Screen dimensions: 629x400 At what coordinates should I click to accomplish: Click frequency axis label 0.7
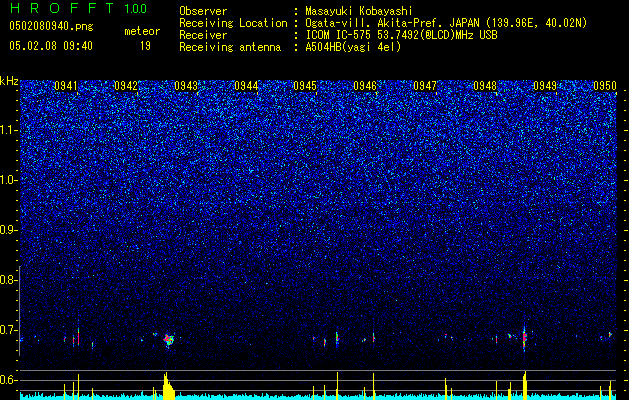pyautogui.click(x=6, y=330)
